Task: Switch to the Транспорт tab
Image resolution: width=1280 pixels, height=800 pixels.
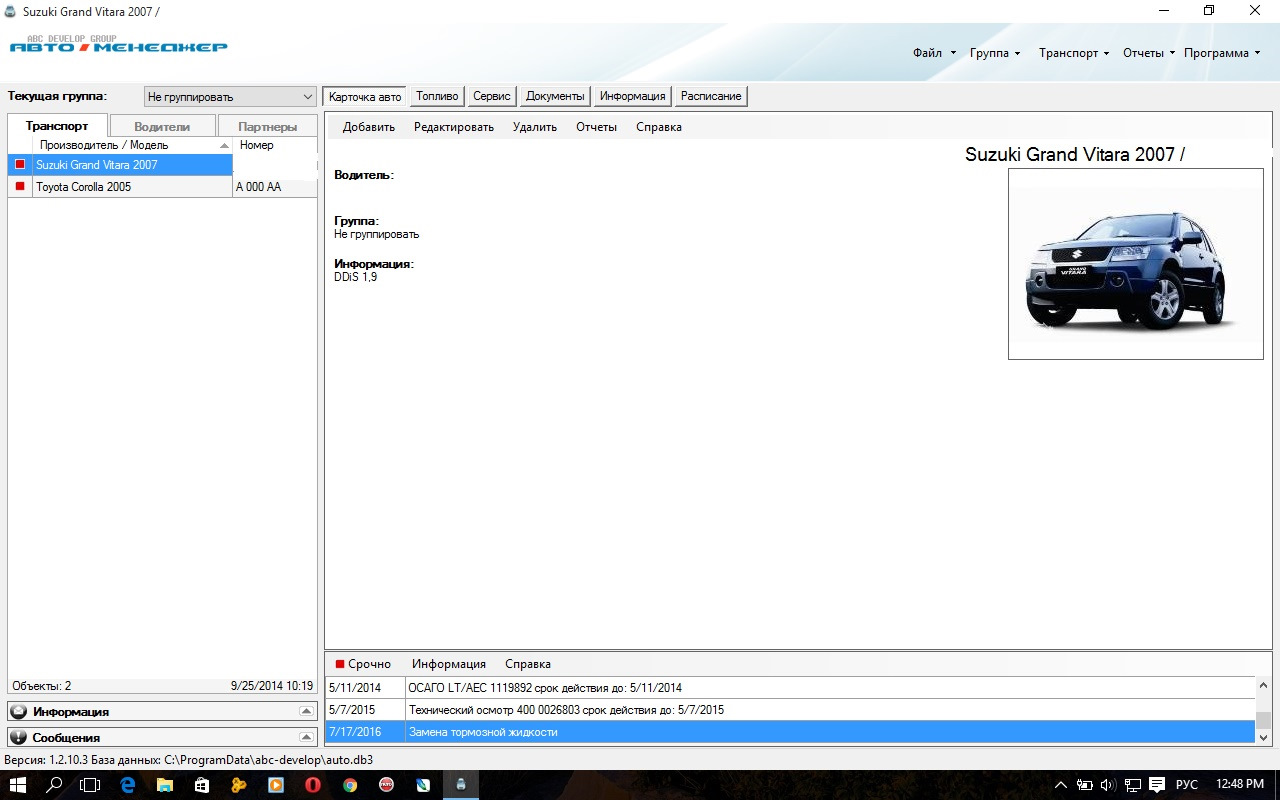Action: pyautogui.click(x=57, y=126)
